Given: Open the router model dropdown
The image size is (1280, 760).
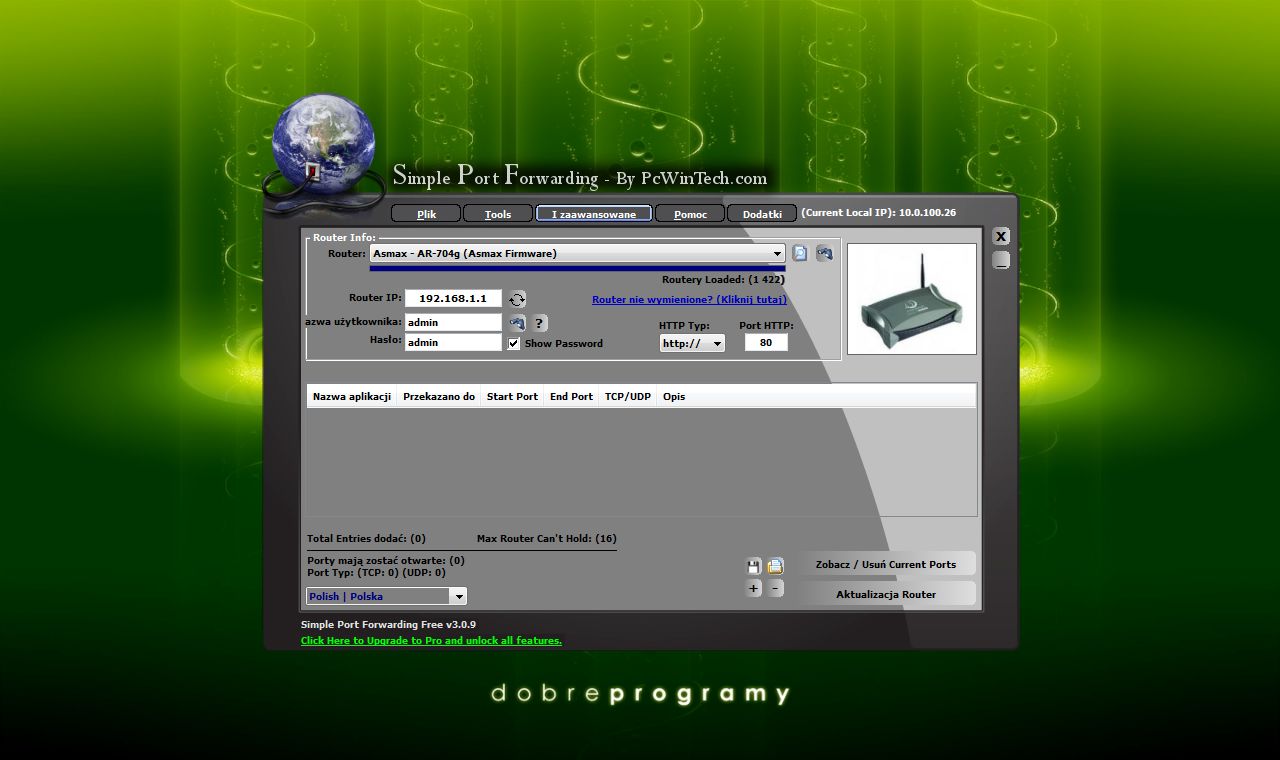Looking at the screenshot, I should pos(777,253).
